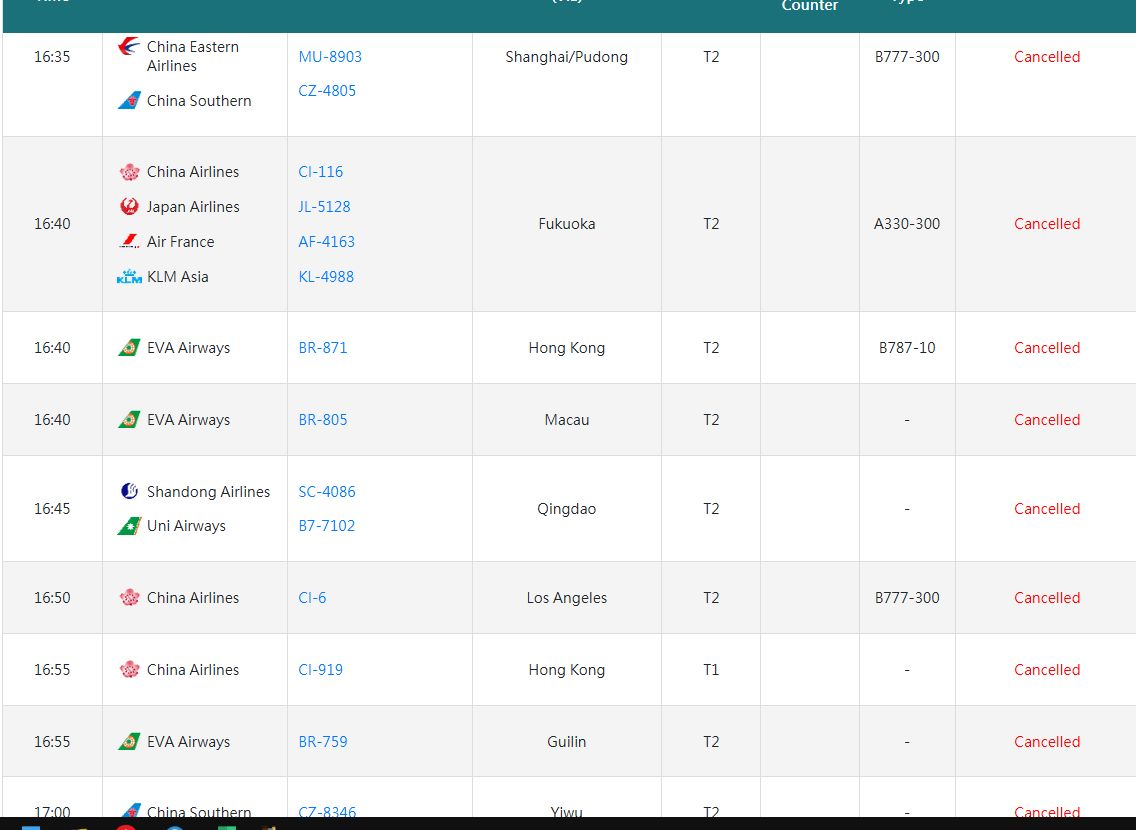Click the Japan Airlines crane logo
The height and width of the screenshot is (830, 1136).
click(x=129, y=206)
